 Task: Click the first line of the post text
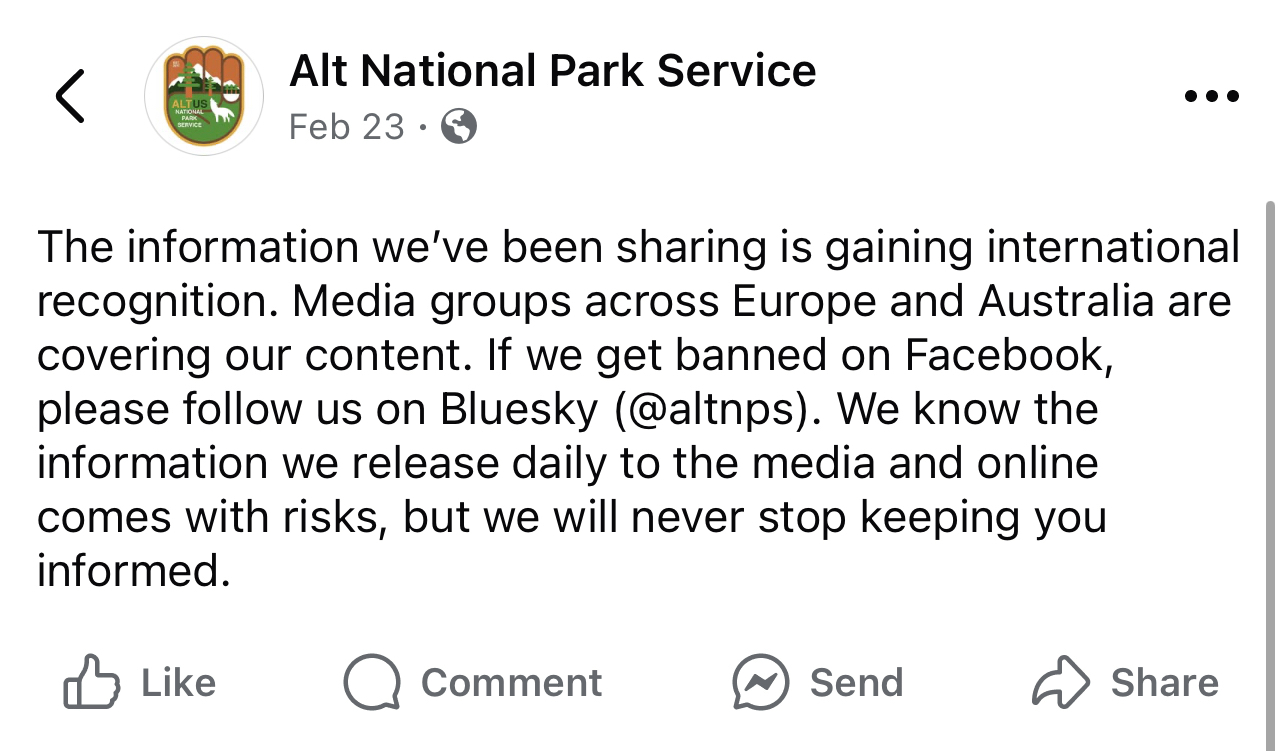point(638,248)
